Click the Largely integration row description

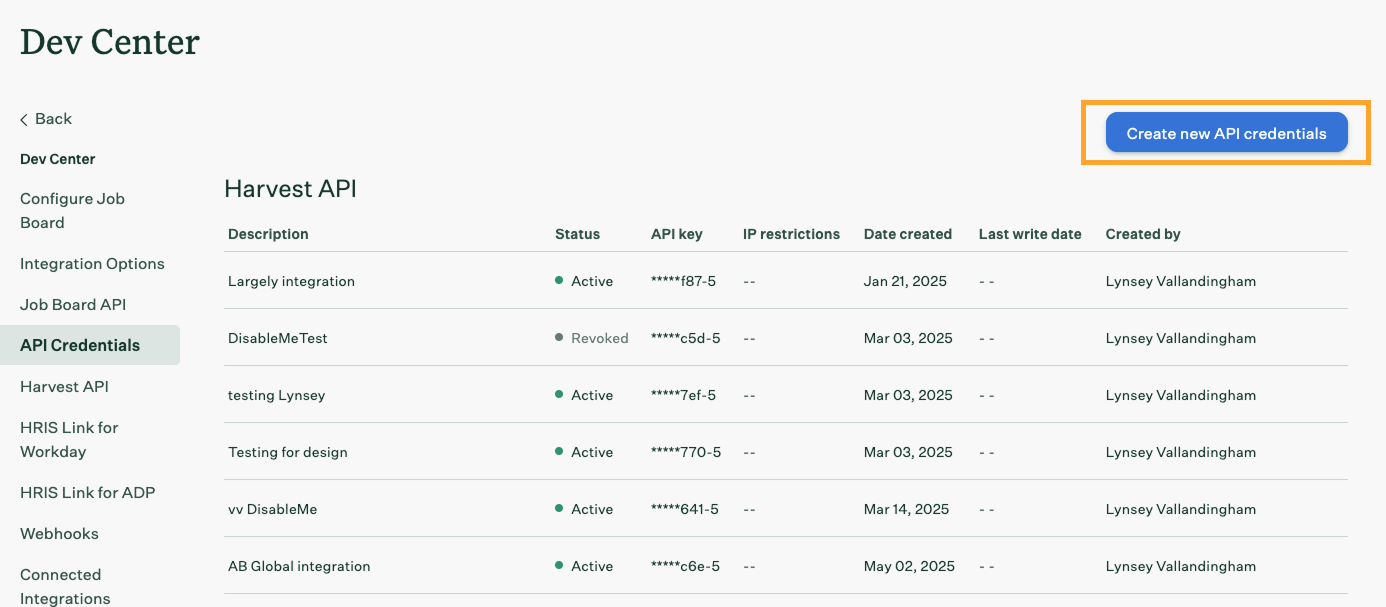coord(291,282)
